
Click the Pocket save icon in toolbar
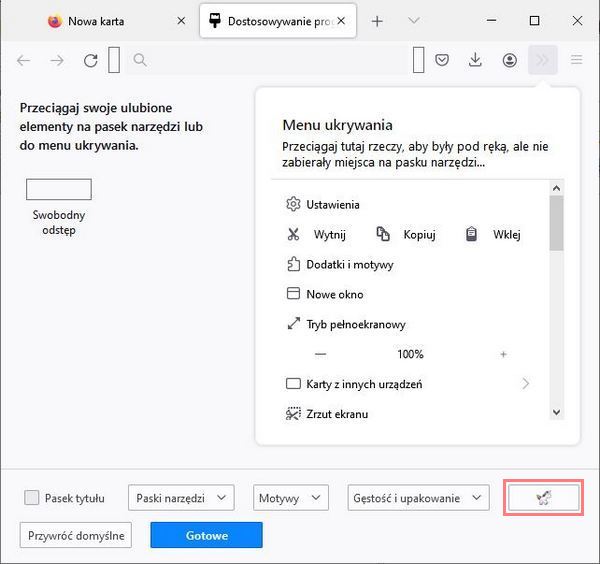[x=442, y=60]
